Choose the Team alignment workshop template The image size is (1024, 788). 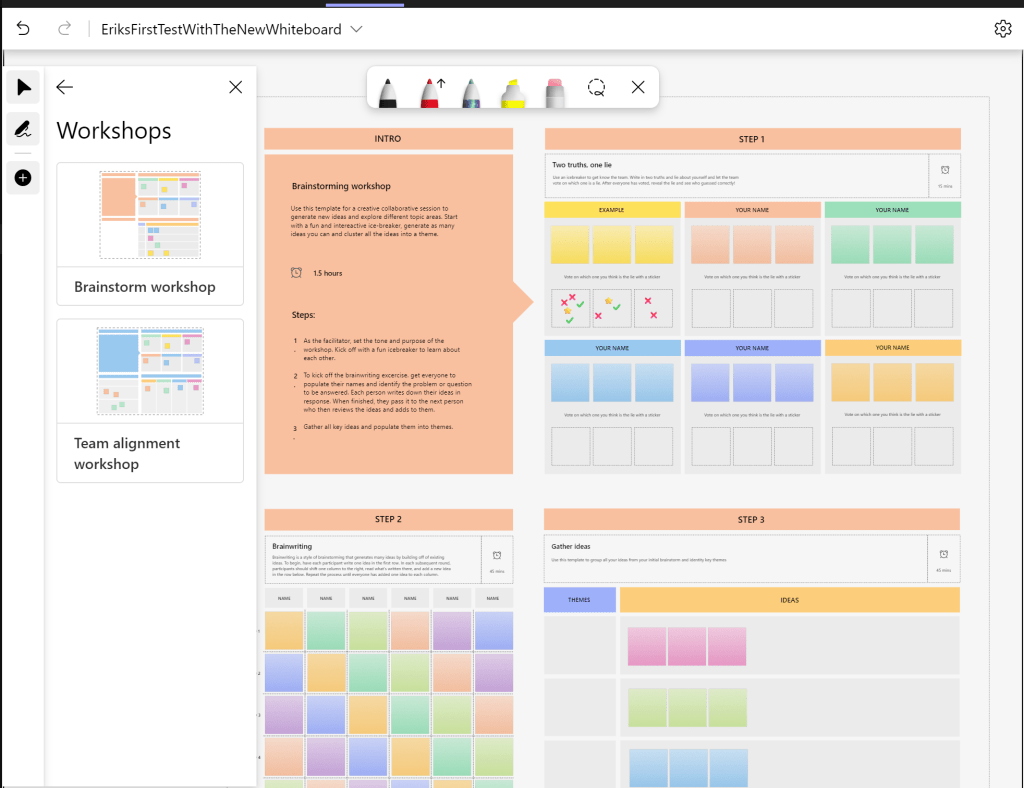[x=150, y=400]
